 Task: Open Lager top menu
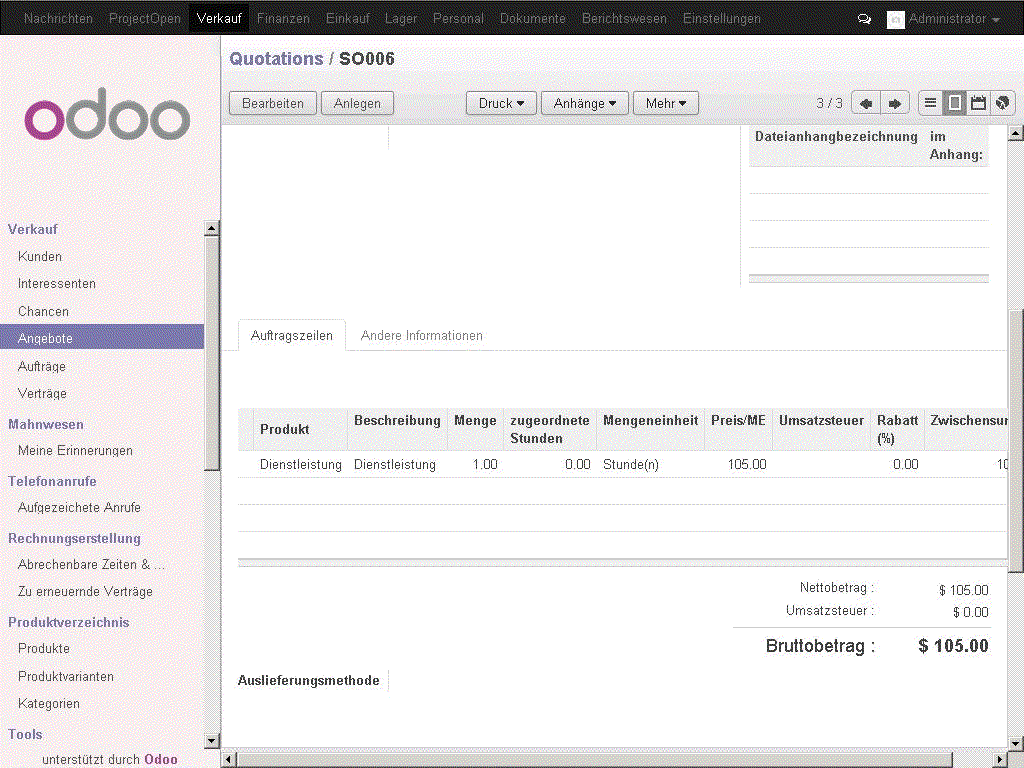[x=401, y=19]
